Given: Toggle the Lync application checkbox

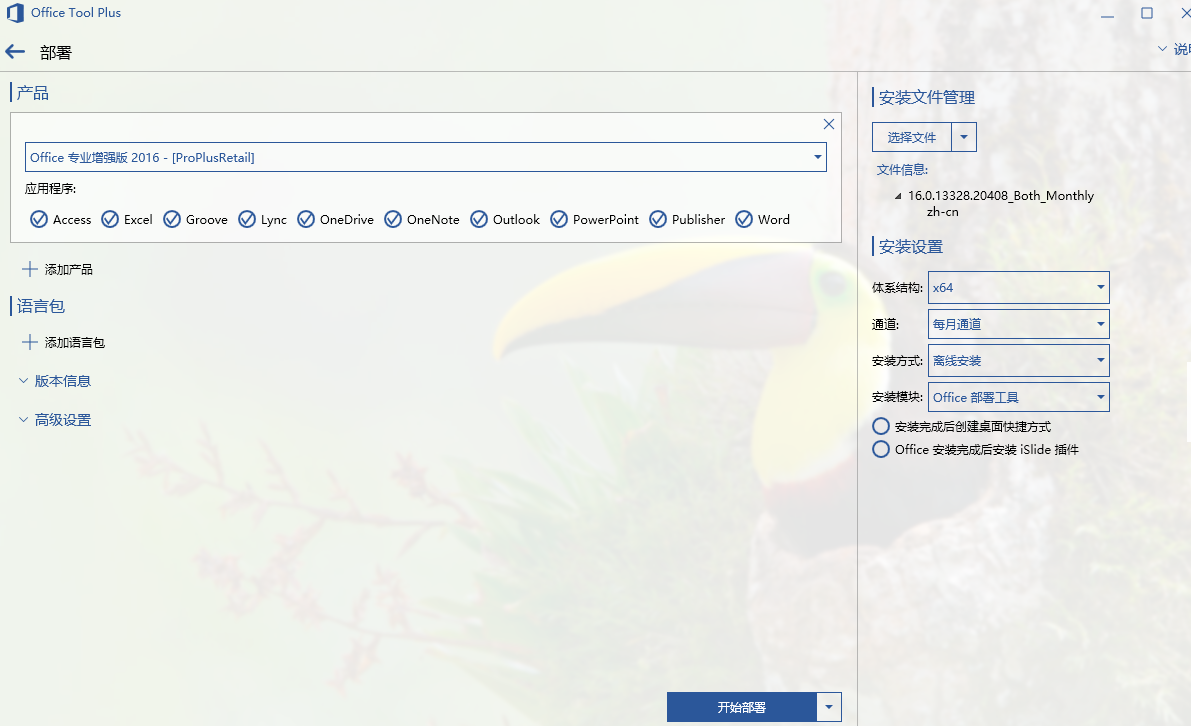Looking at the screenshot, I should [x=247, y=219].
